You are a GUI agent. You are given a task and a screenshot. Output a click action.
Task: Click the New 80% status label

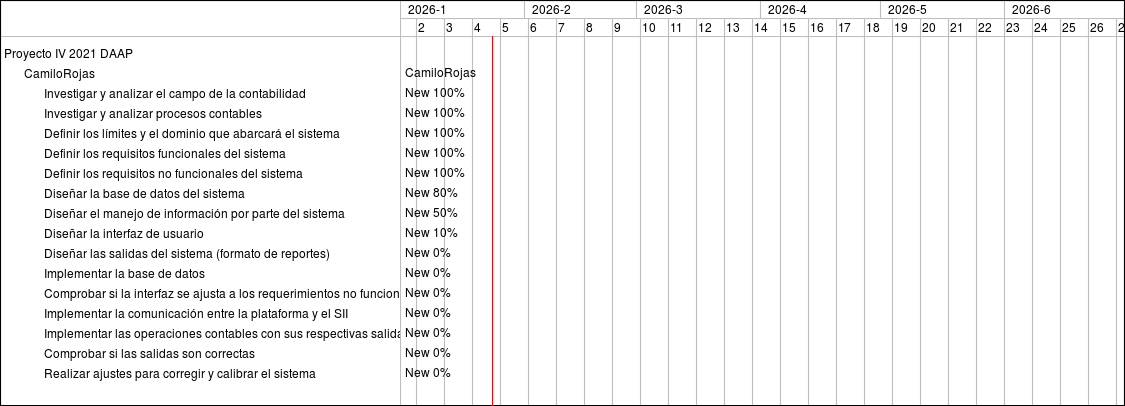[x=431, y=193]
